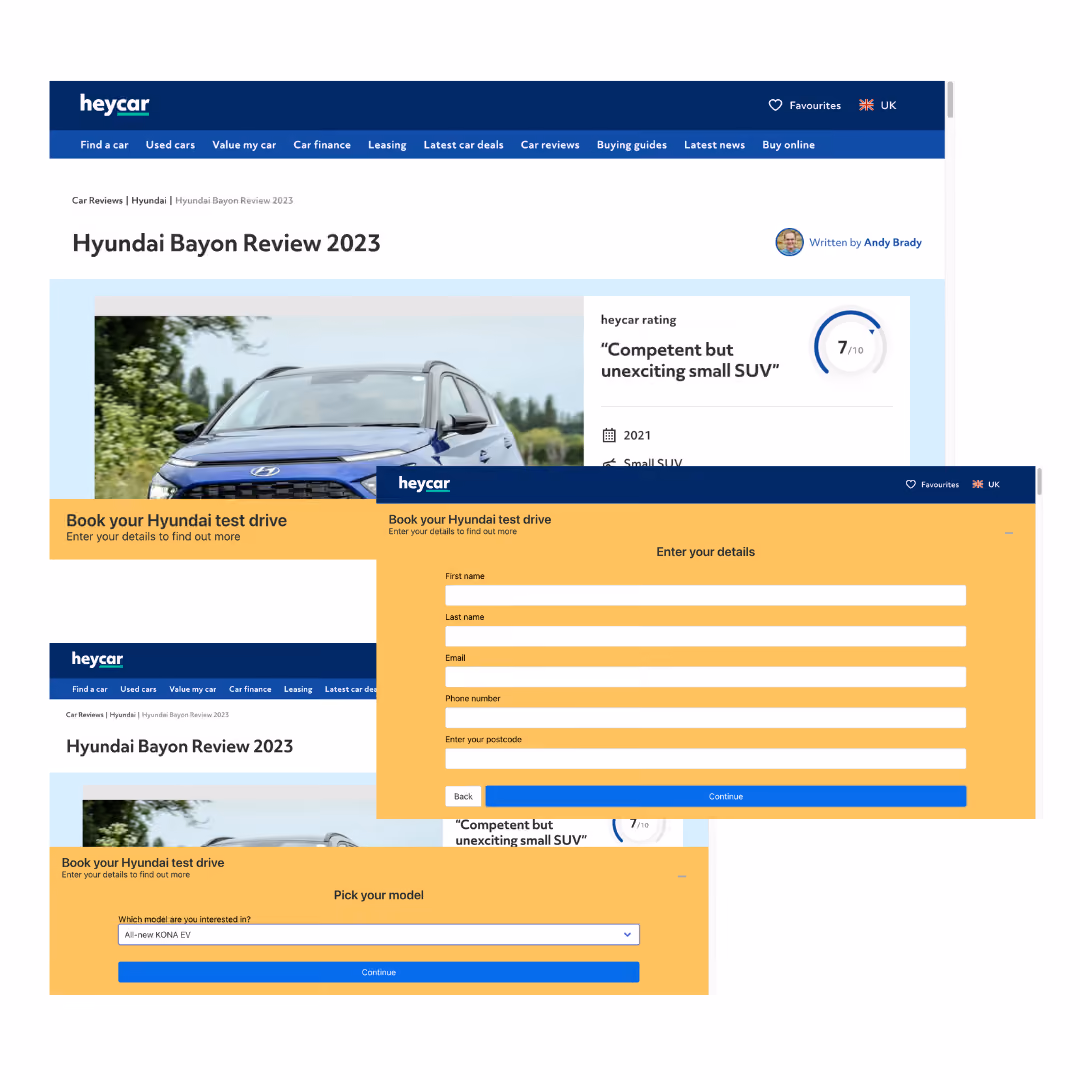Click Favourites text in top window header

[815, 105]
